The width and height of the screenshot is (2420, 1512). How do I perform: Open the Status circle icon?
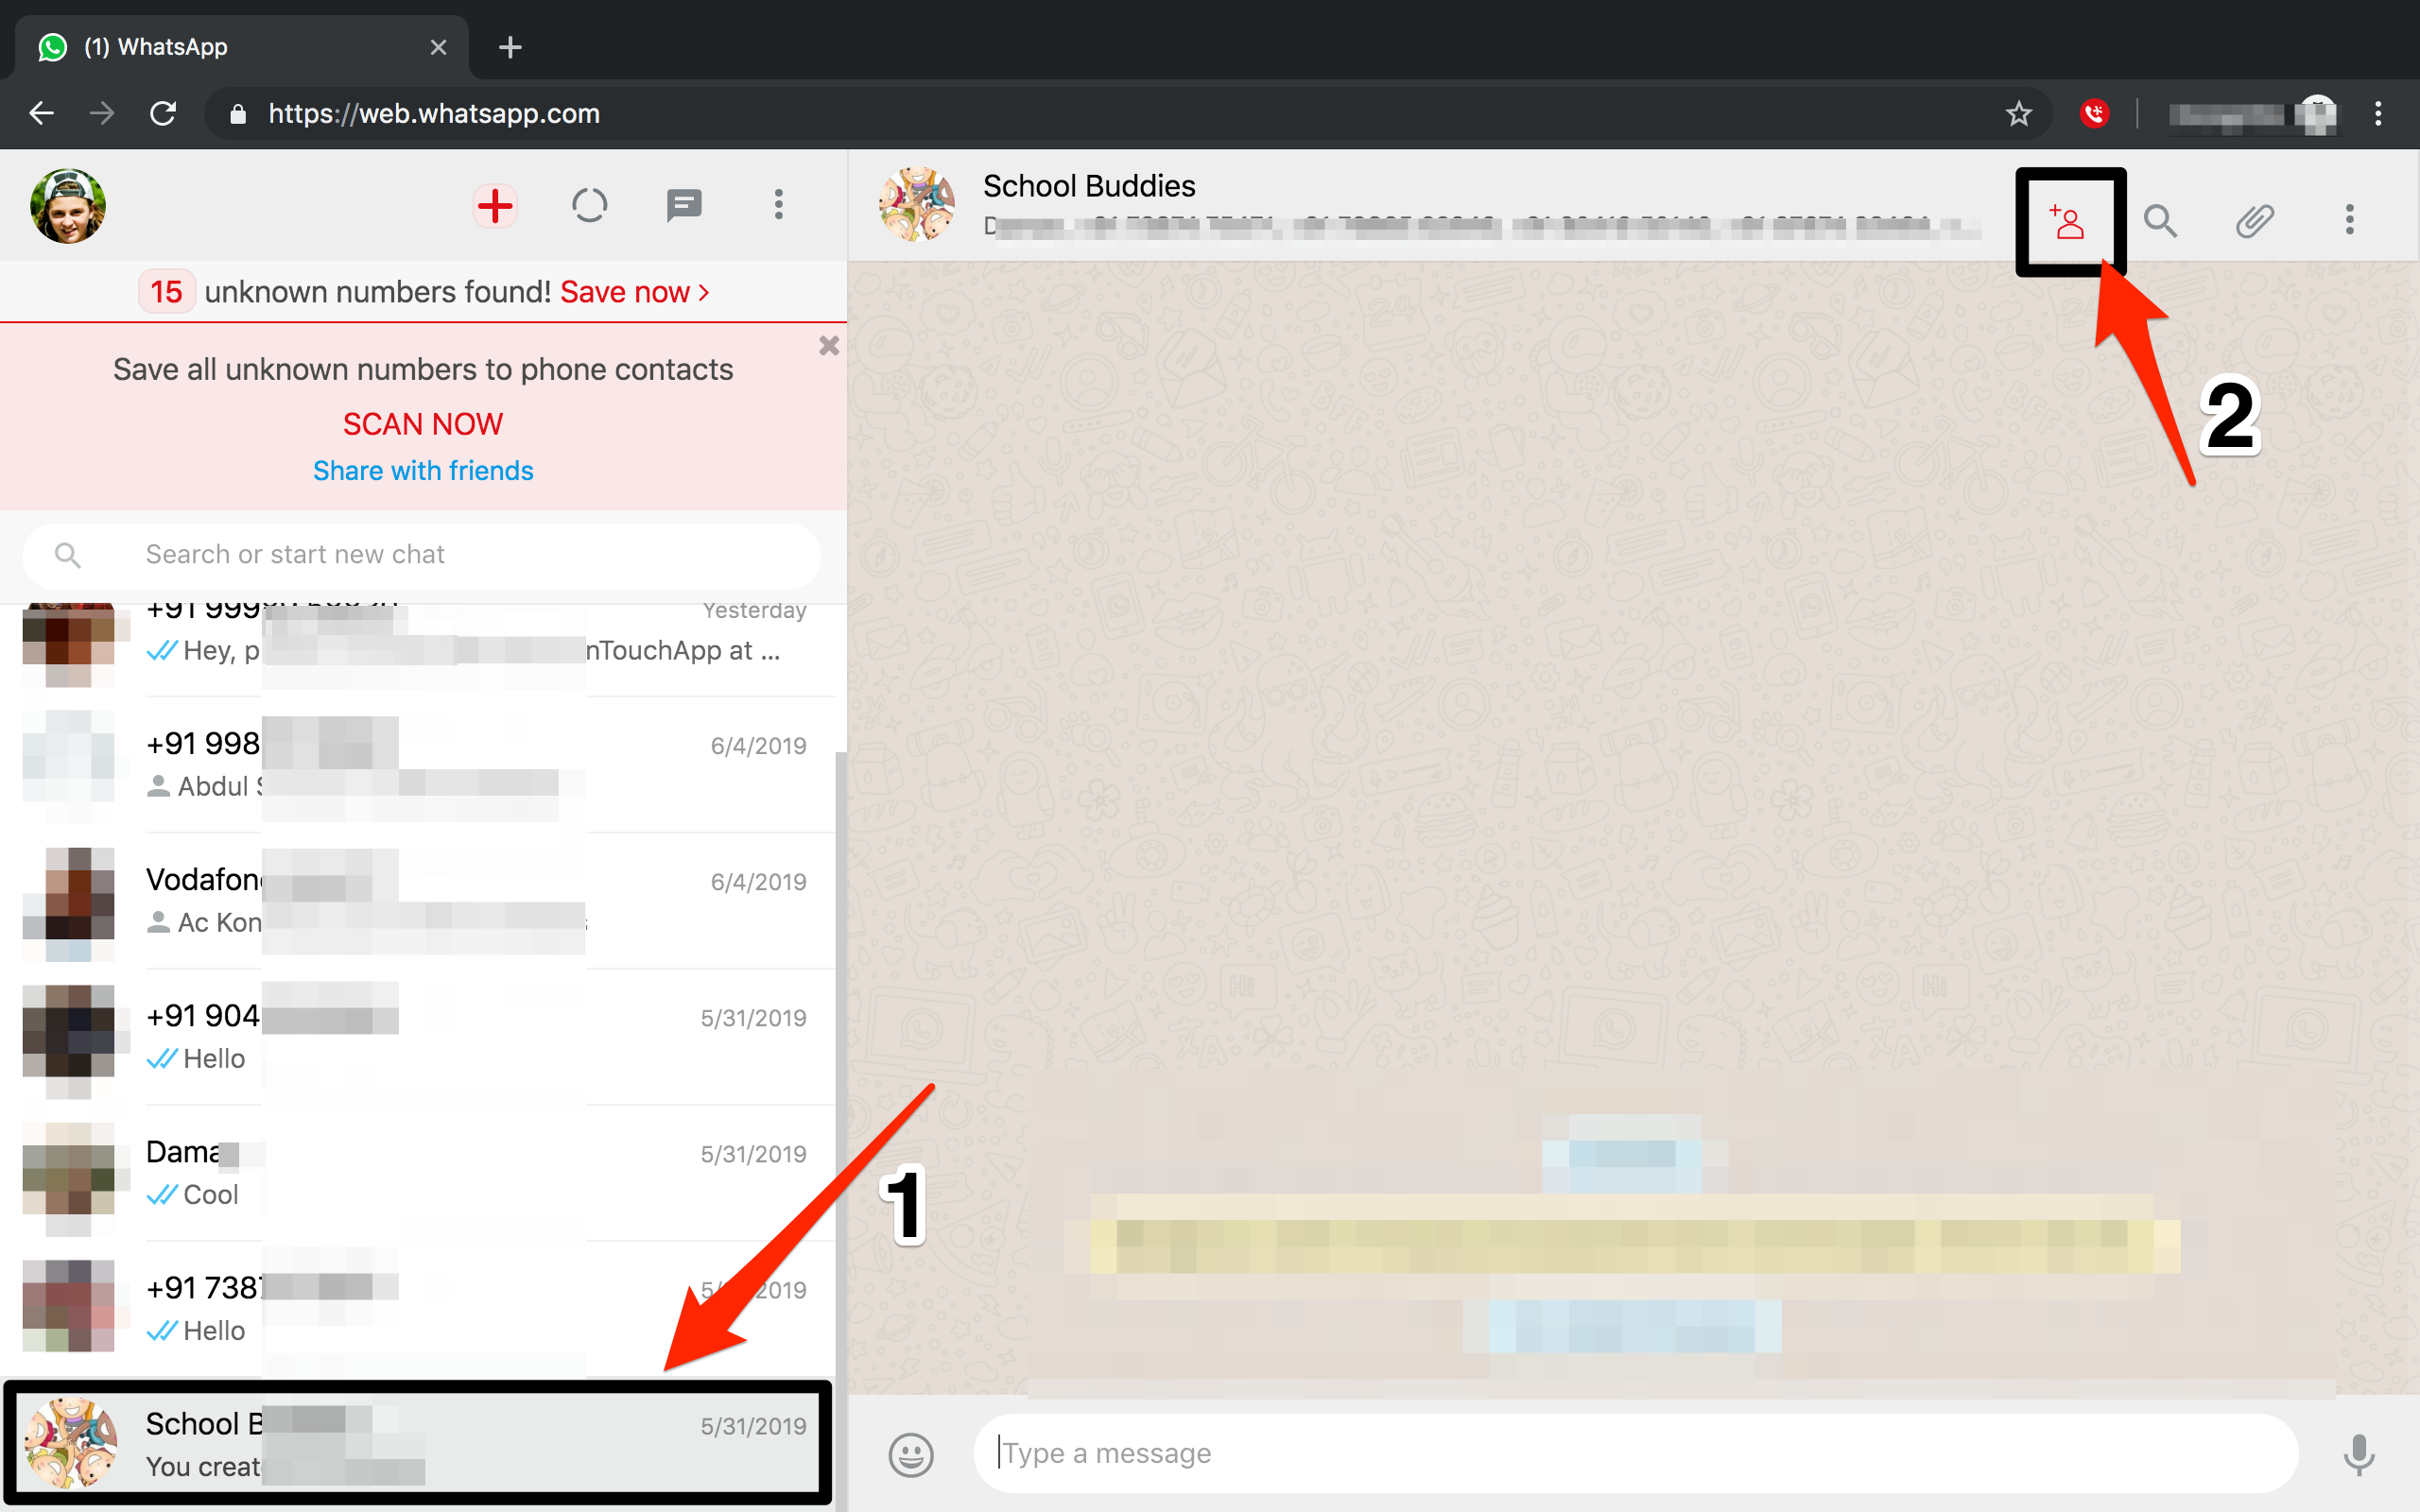pos(589,206)
